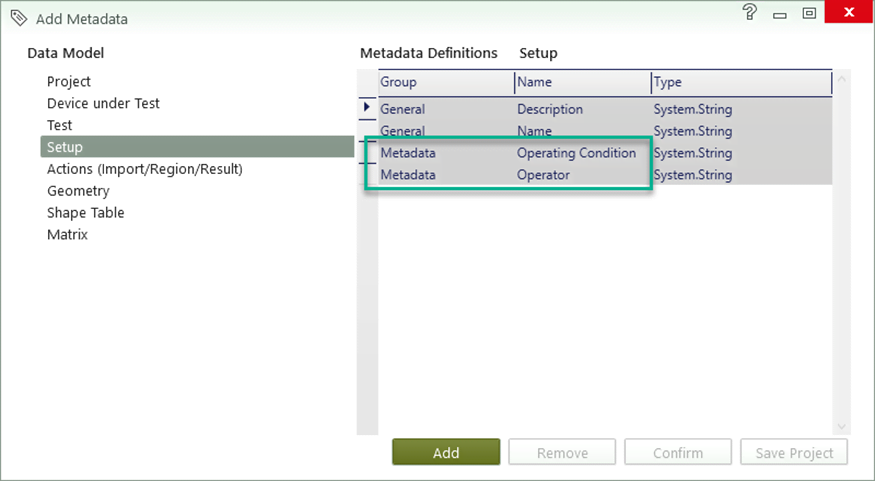
Task: Click the row selector arrow for Description
Action: pos(367,108)
